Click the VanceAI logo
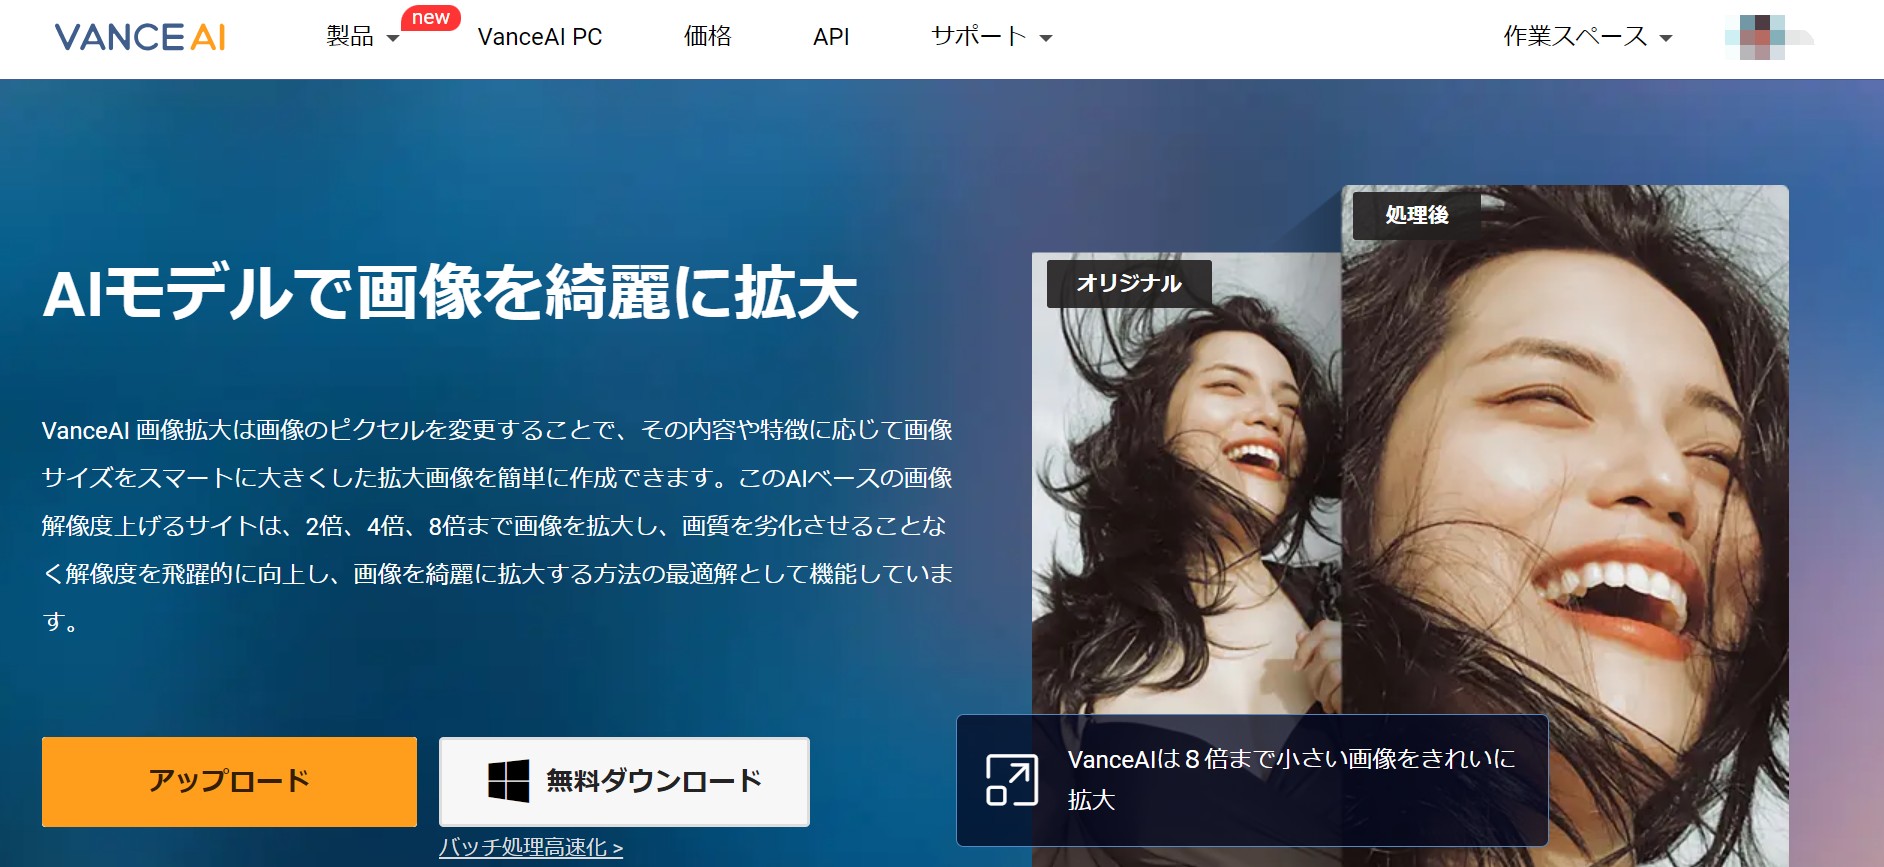The height and width of the screenshot is (867, 1884). pyautogui.click(x=140, y=38)
